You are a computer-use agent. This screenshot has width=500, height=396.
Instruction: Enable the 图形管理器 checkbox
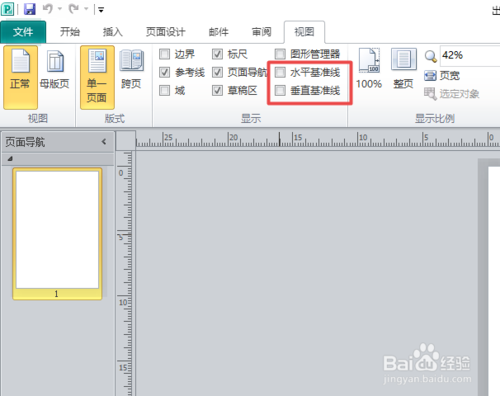(x=280, y=54)
